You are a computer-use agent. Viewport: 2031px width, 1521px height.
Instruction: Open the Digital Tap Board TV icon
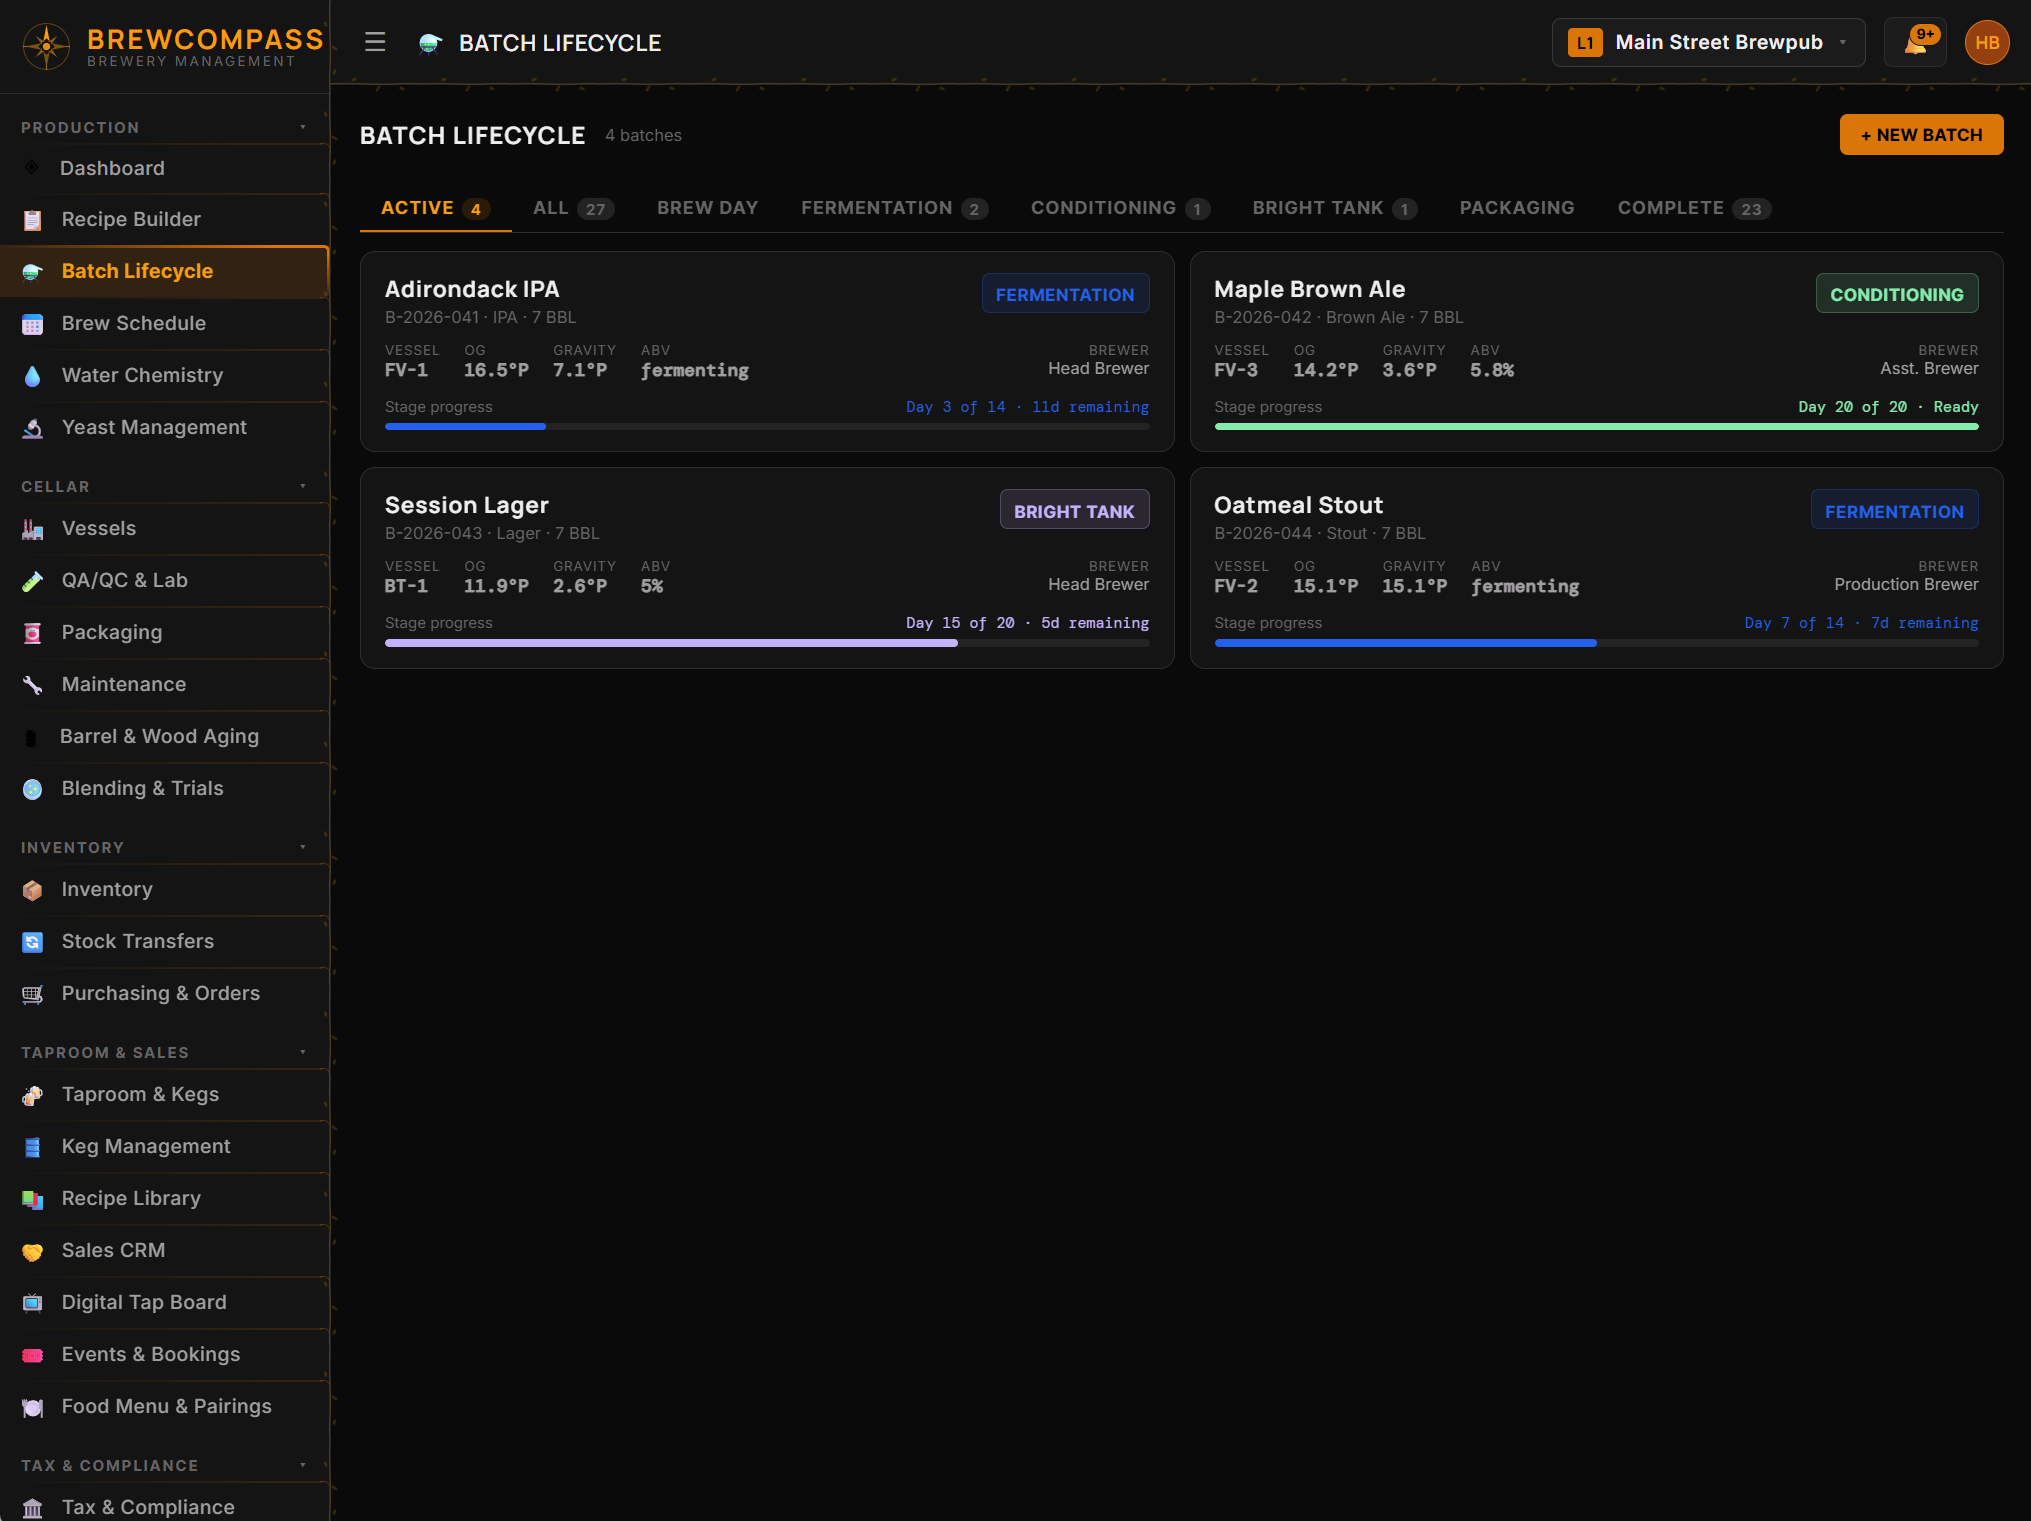click(x=32, y=1303)
